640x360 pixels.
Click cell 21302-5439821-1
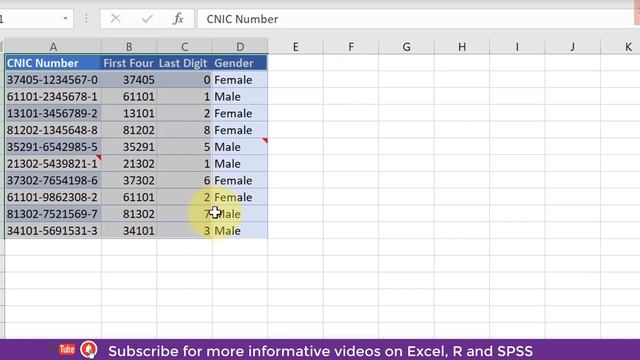point(53,163)
